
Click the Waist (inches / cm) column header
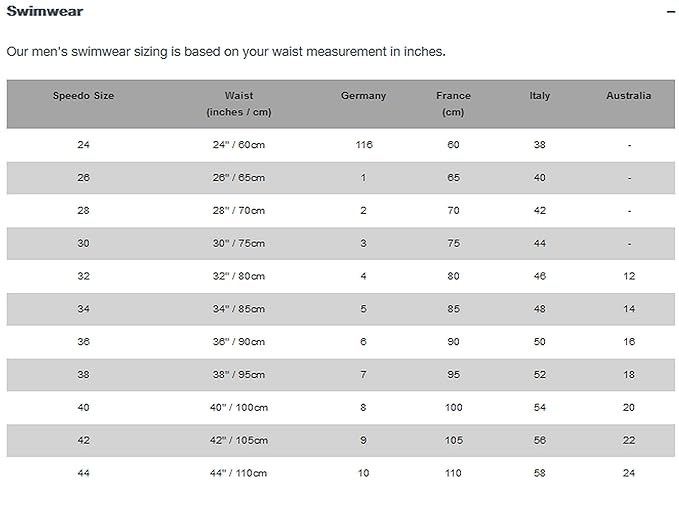[x=239, y=104]
